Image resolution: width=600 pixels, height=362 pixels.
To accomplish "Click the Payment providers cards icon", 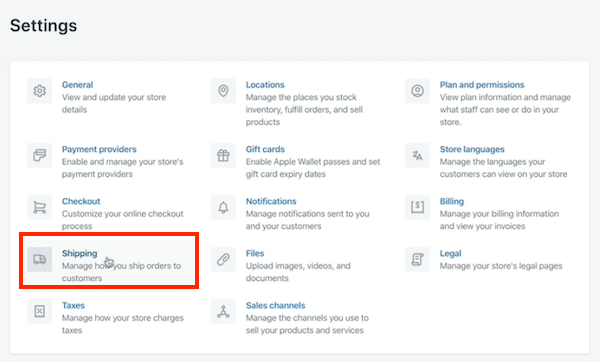I will (39, 155).
